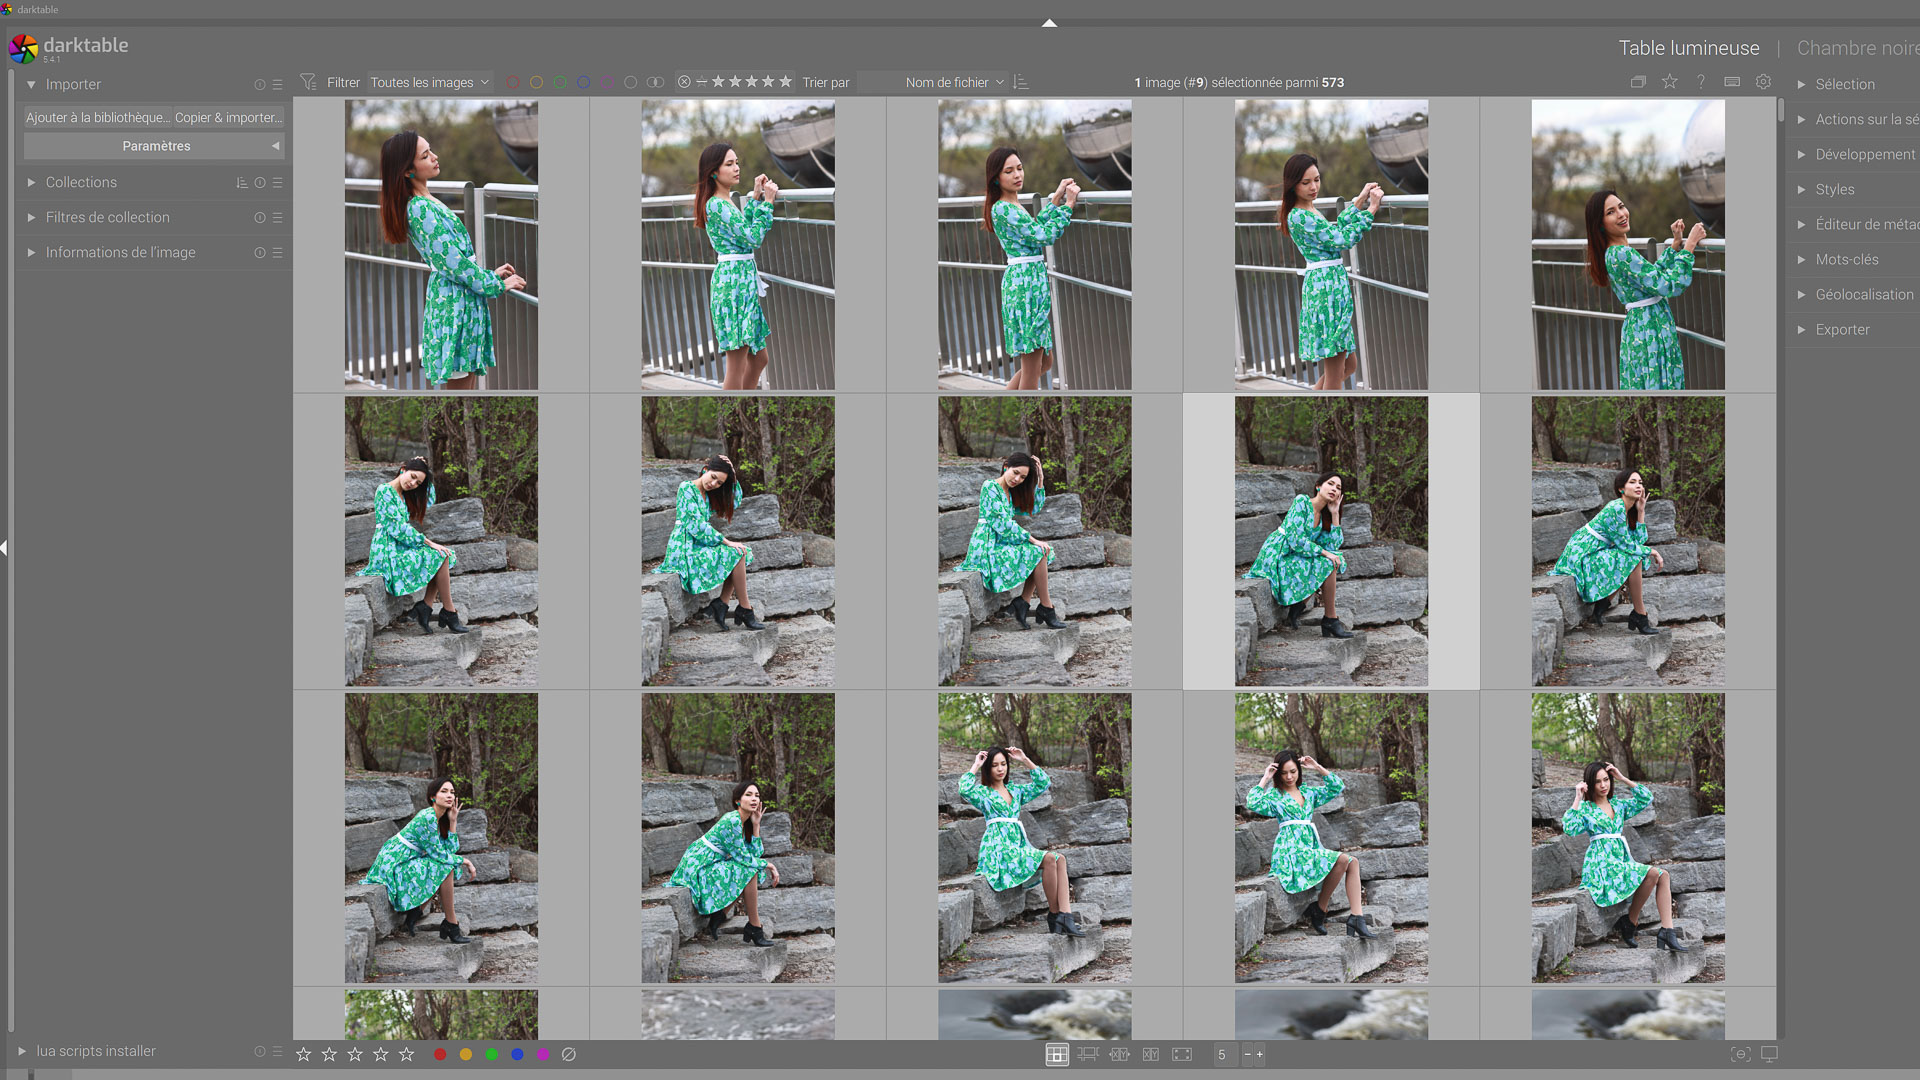Image resolution: width=1920 pixels, height=1080 pixels.
Task: Toggle grouped images expand icon in the top bar
Action: coord(1638,82)
